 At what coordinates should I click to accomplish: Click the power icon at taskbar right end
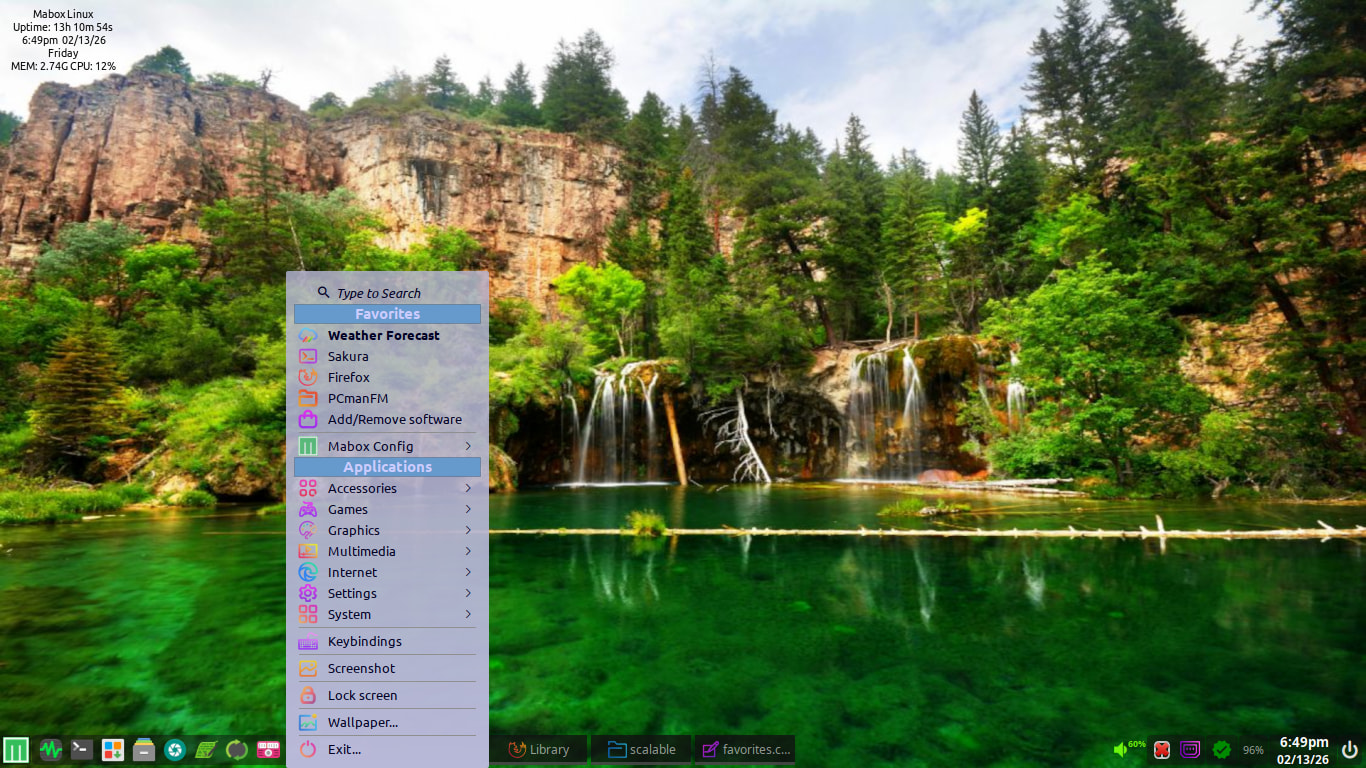[x=1350, y=749]
